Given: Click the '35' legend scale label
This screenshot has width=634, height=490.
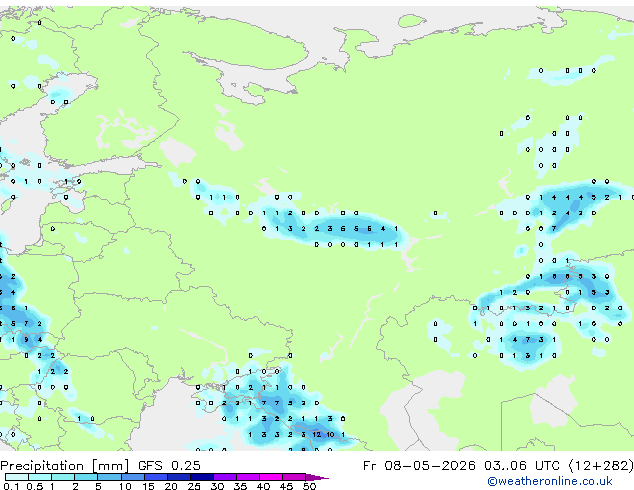Looking at the screenshot, I should click(x=240, y=486).
